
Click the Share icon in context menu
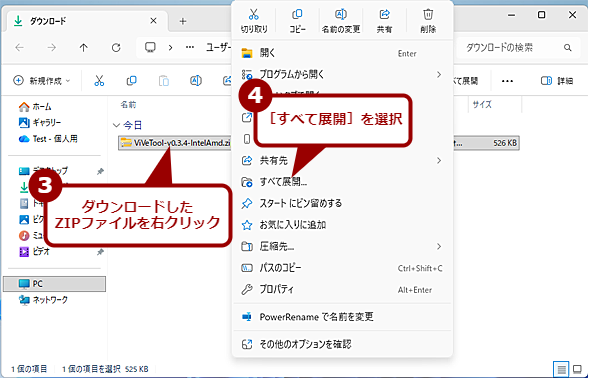tap(384, 15)
